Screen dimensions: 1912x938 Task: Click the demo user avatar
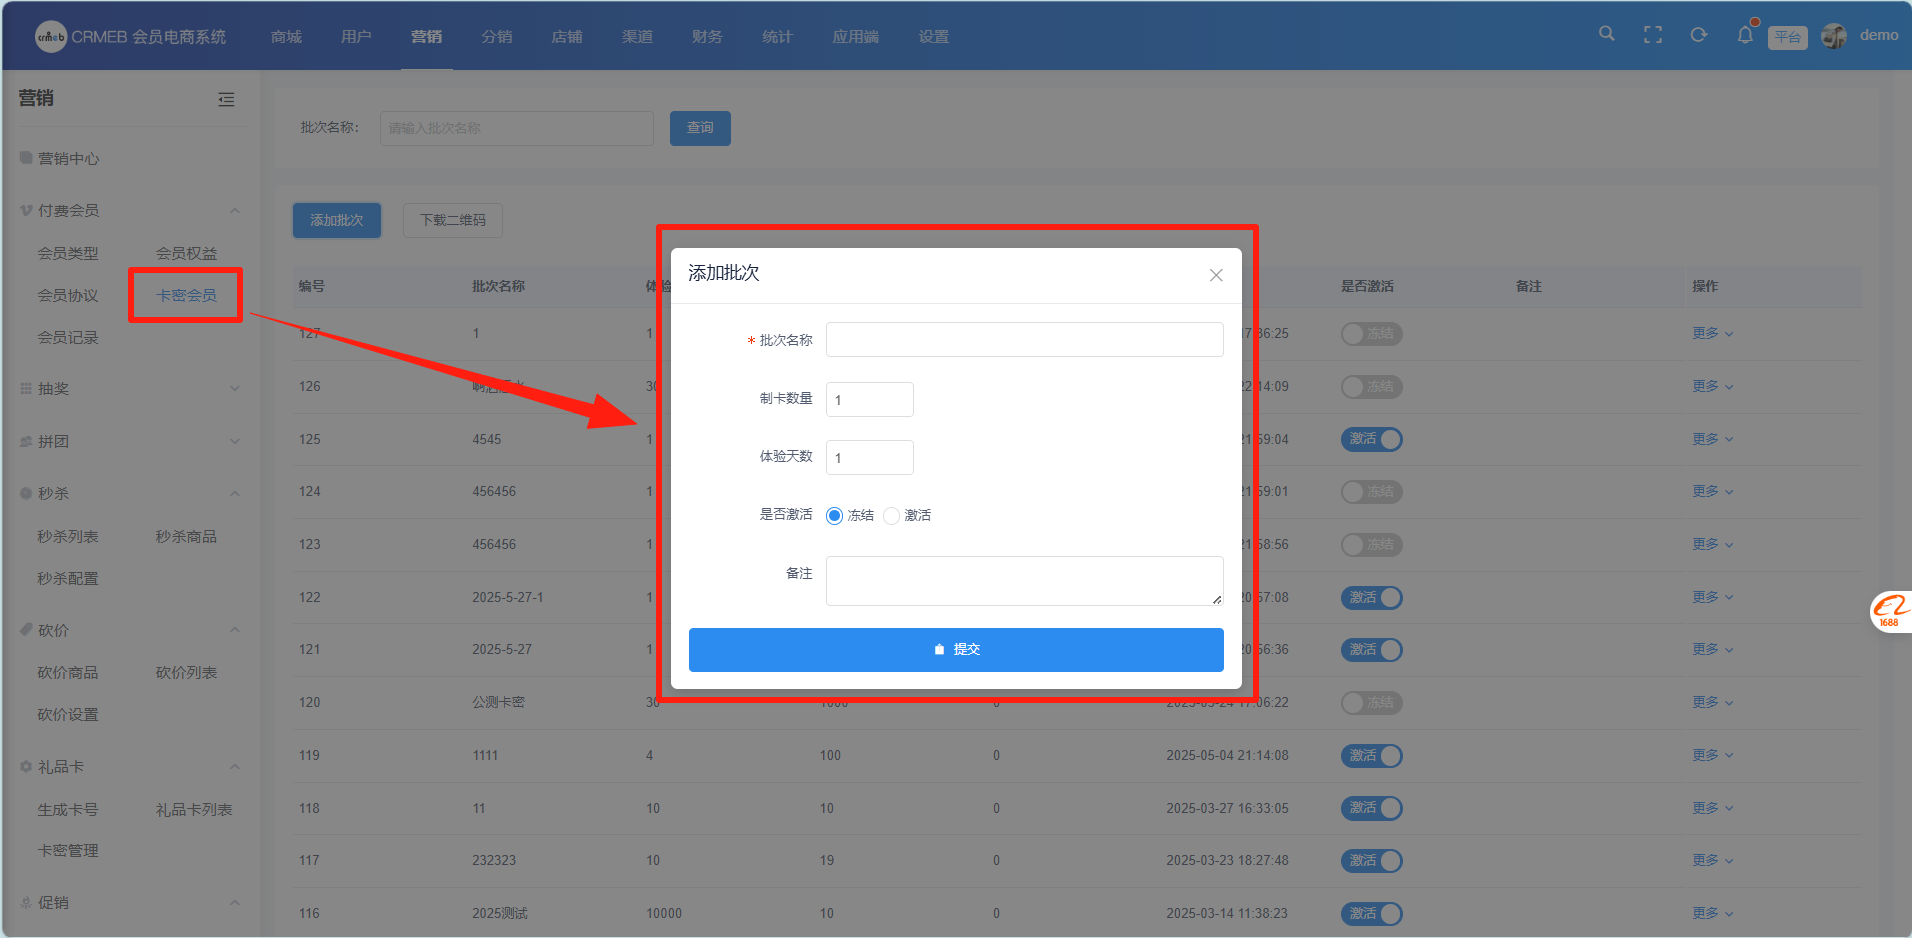pos(1834,36)
